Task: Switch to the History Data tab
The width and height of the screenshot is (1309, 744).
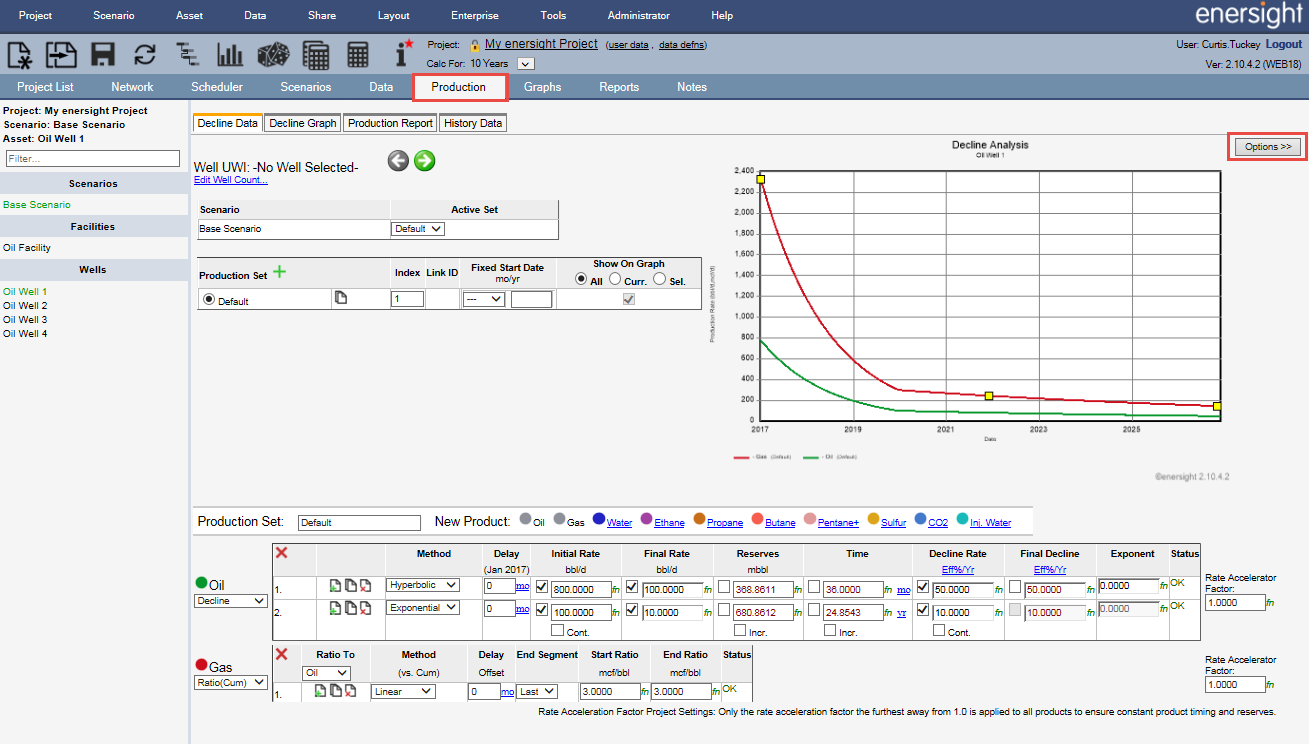Action: (473, 123)
